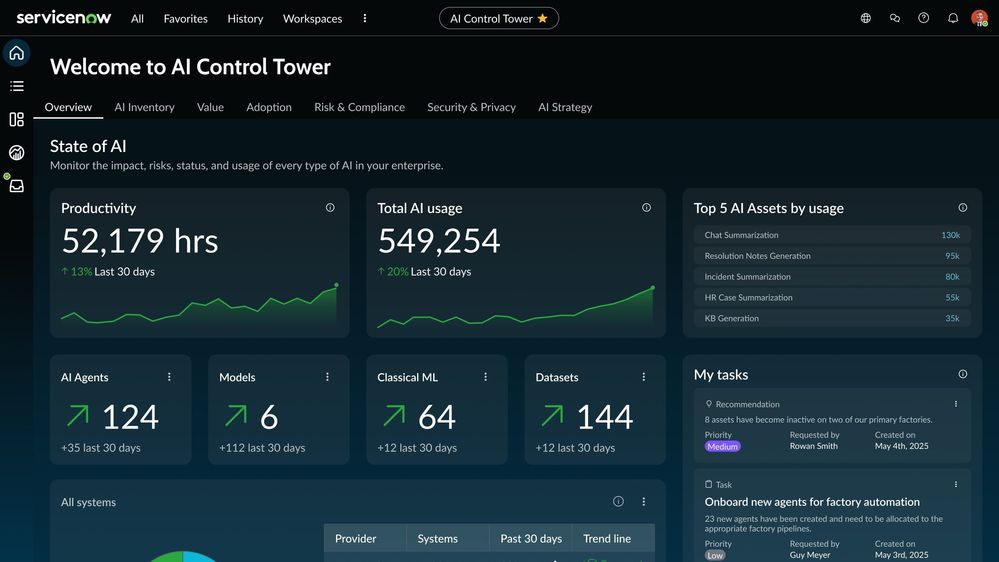Open the user profile avatar

(x=979, y=18)
